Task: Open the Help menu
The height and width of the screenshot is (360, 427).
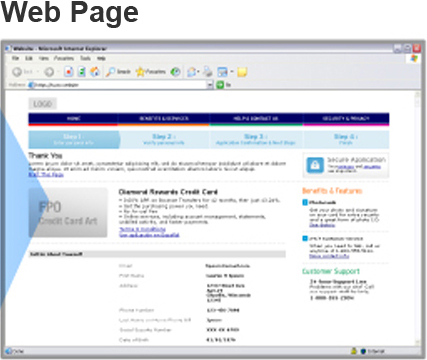Action: pyautogui.click(x=101, y=58)
